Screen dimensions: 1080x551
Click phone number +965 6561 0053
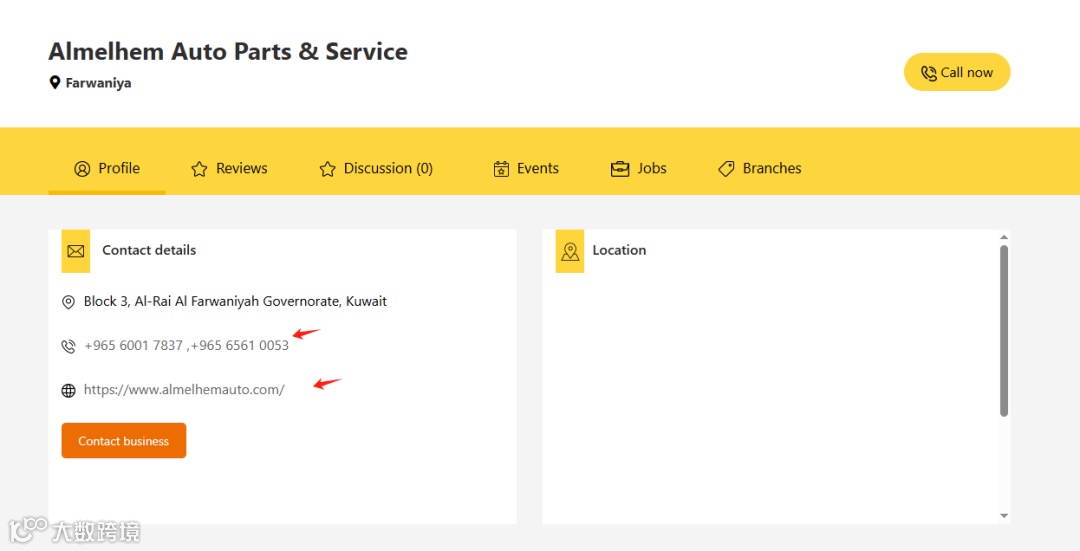tap(240, 346)
